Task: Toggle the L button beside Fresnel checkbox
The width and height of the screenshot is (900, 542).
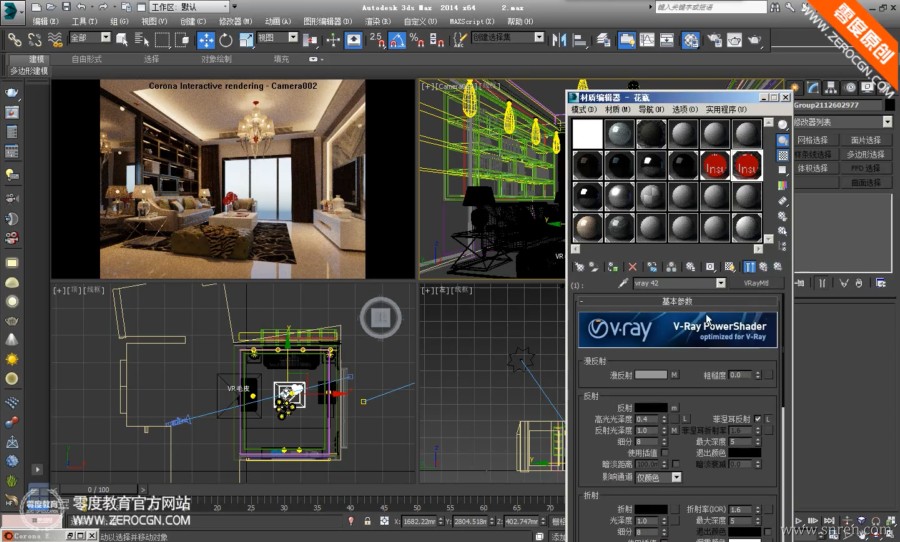Action: pyautogui.click(x=768, y=419)
